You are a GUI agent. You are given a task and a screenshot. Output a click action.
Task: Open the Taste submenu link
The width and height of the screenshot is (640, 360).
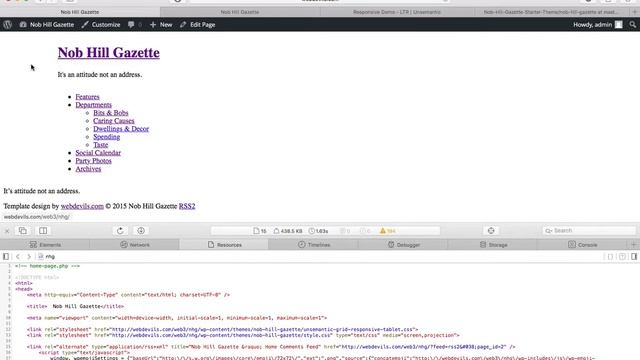pyautogui.click(x=100, y=145)
